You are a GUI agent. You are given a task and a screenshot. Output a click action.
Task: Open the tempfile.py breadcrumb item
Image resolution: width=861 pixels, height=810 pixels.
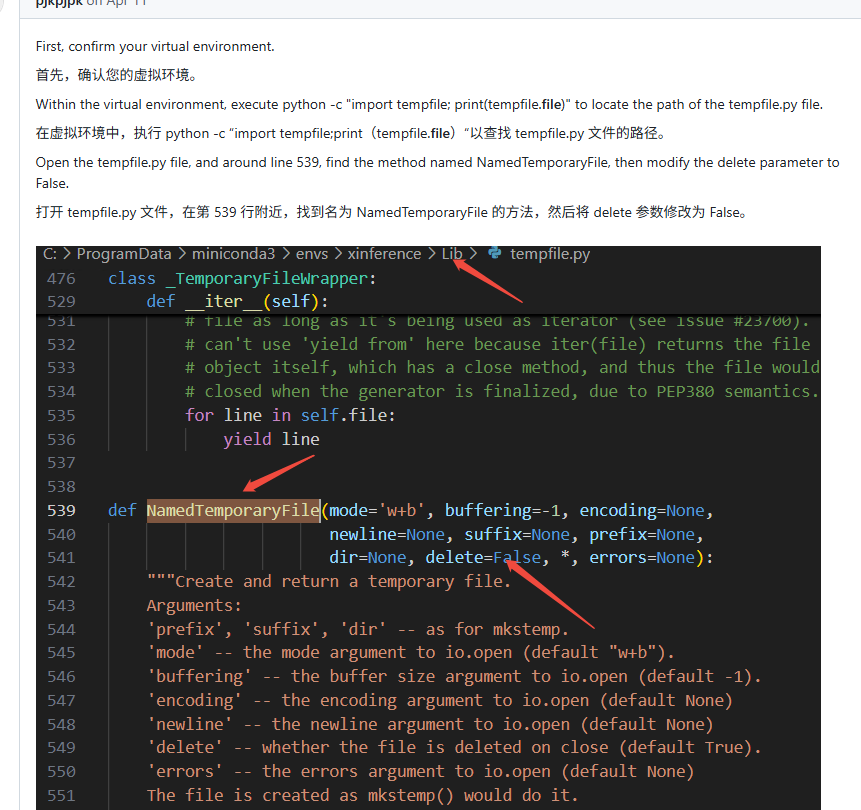coord(550,254)
